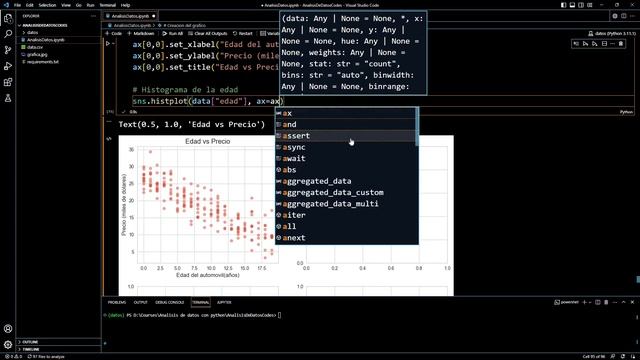Switch to the Output panel tab
The width and height of the screenshot is (640, 360).
(x=140, y=302)
